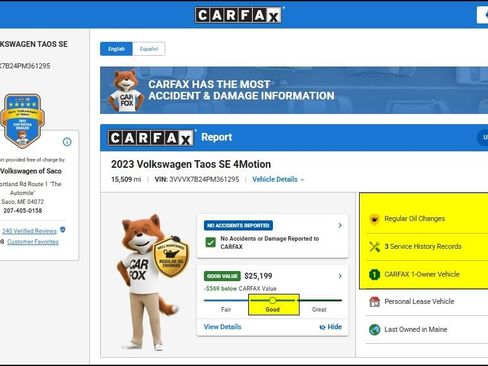Click the Volkswagen of Saco dealer name

(x=31, y=171)
